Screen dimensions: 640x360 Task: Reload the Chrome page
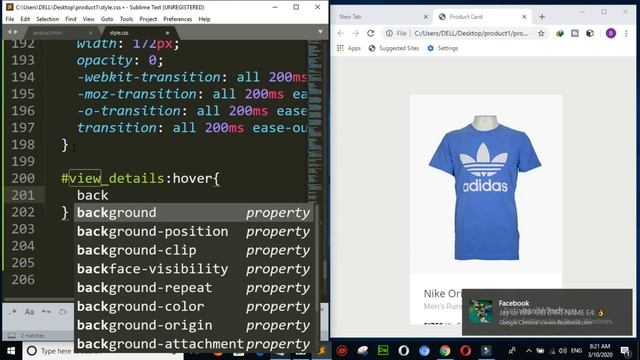(x=371, y=33)
